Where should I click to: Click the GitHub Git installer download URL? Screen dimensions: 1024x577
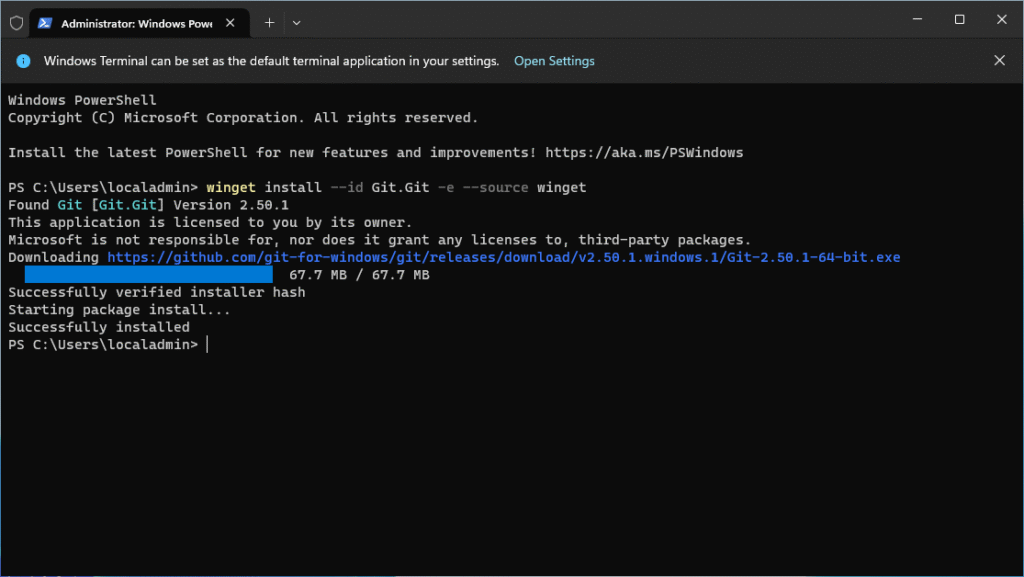click(503, 258)
